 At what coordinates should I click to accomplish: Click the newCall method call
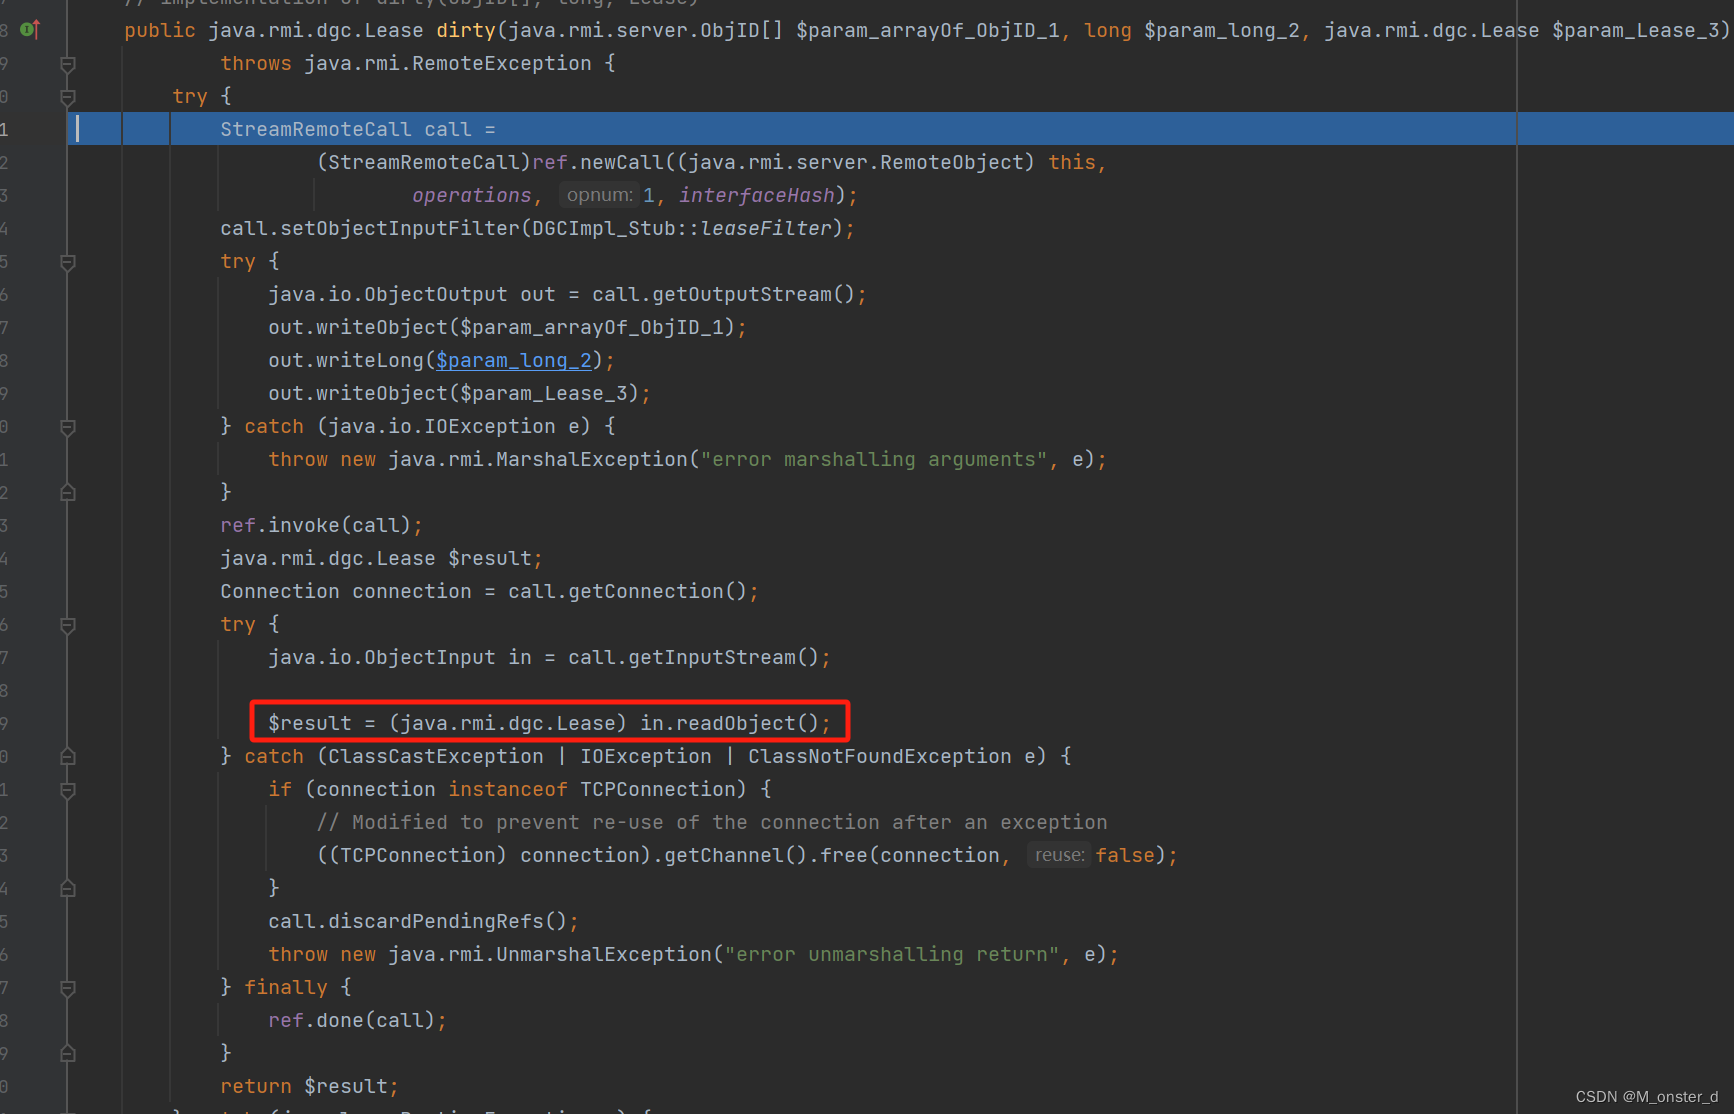click(x=621, y=162)
